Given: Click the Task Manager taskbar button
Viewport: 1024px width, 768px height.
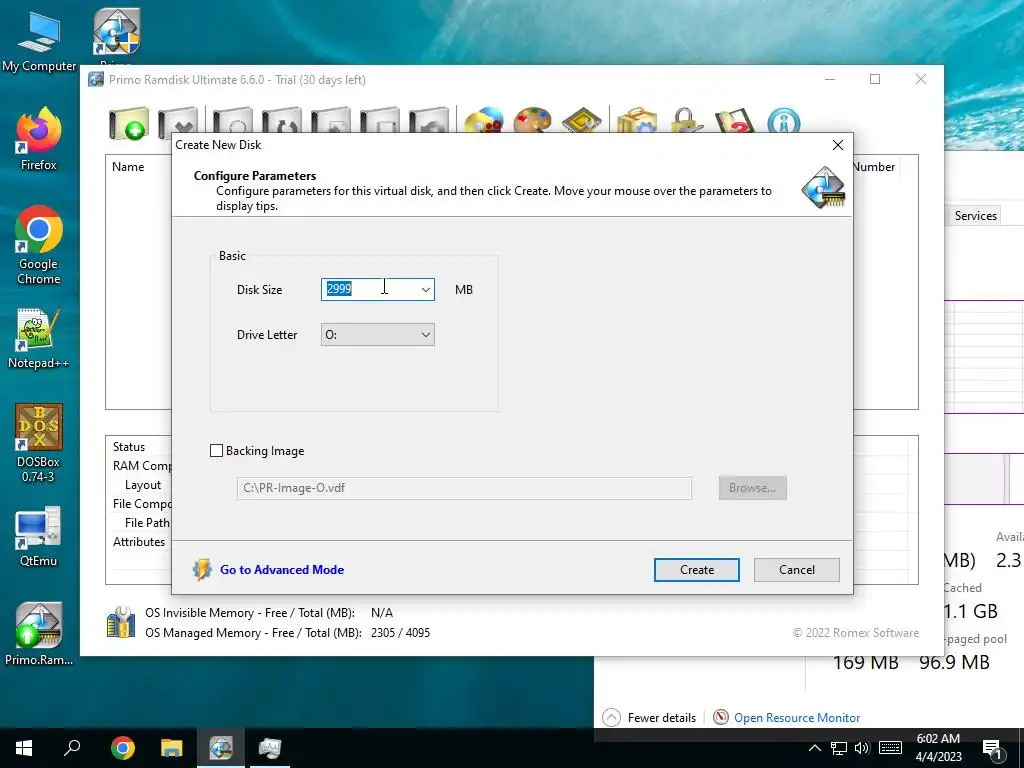Looking at the screenshot, I should [x=270, y=748].
